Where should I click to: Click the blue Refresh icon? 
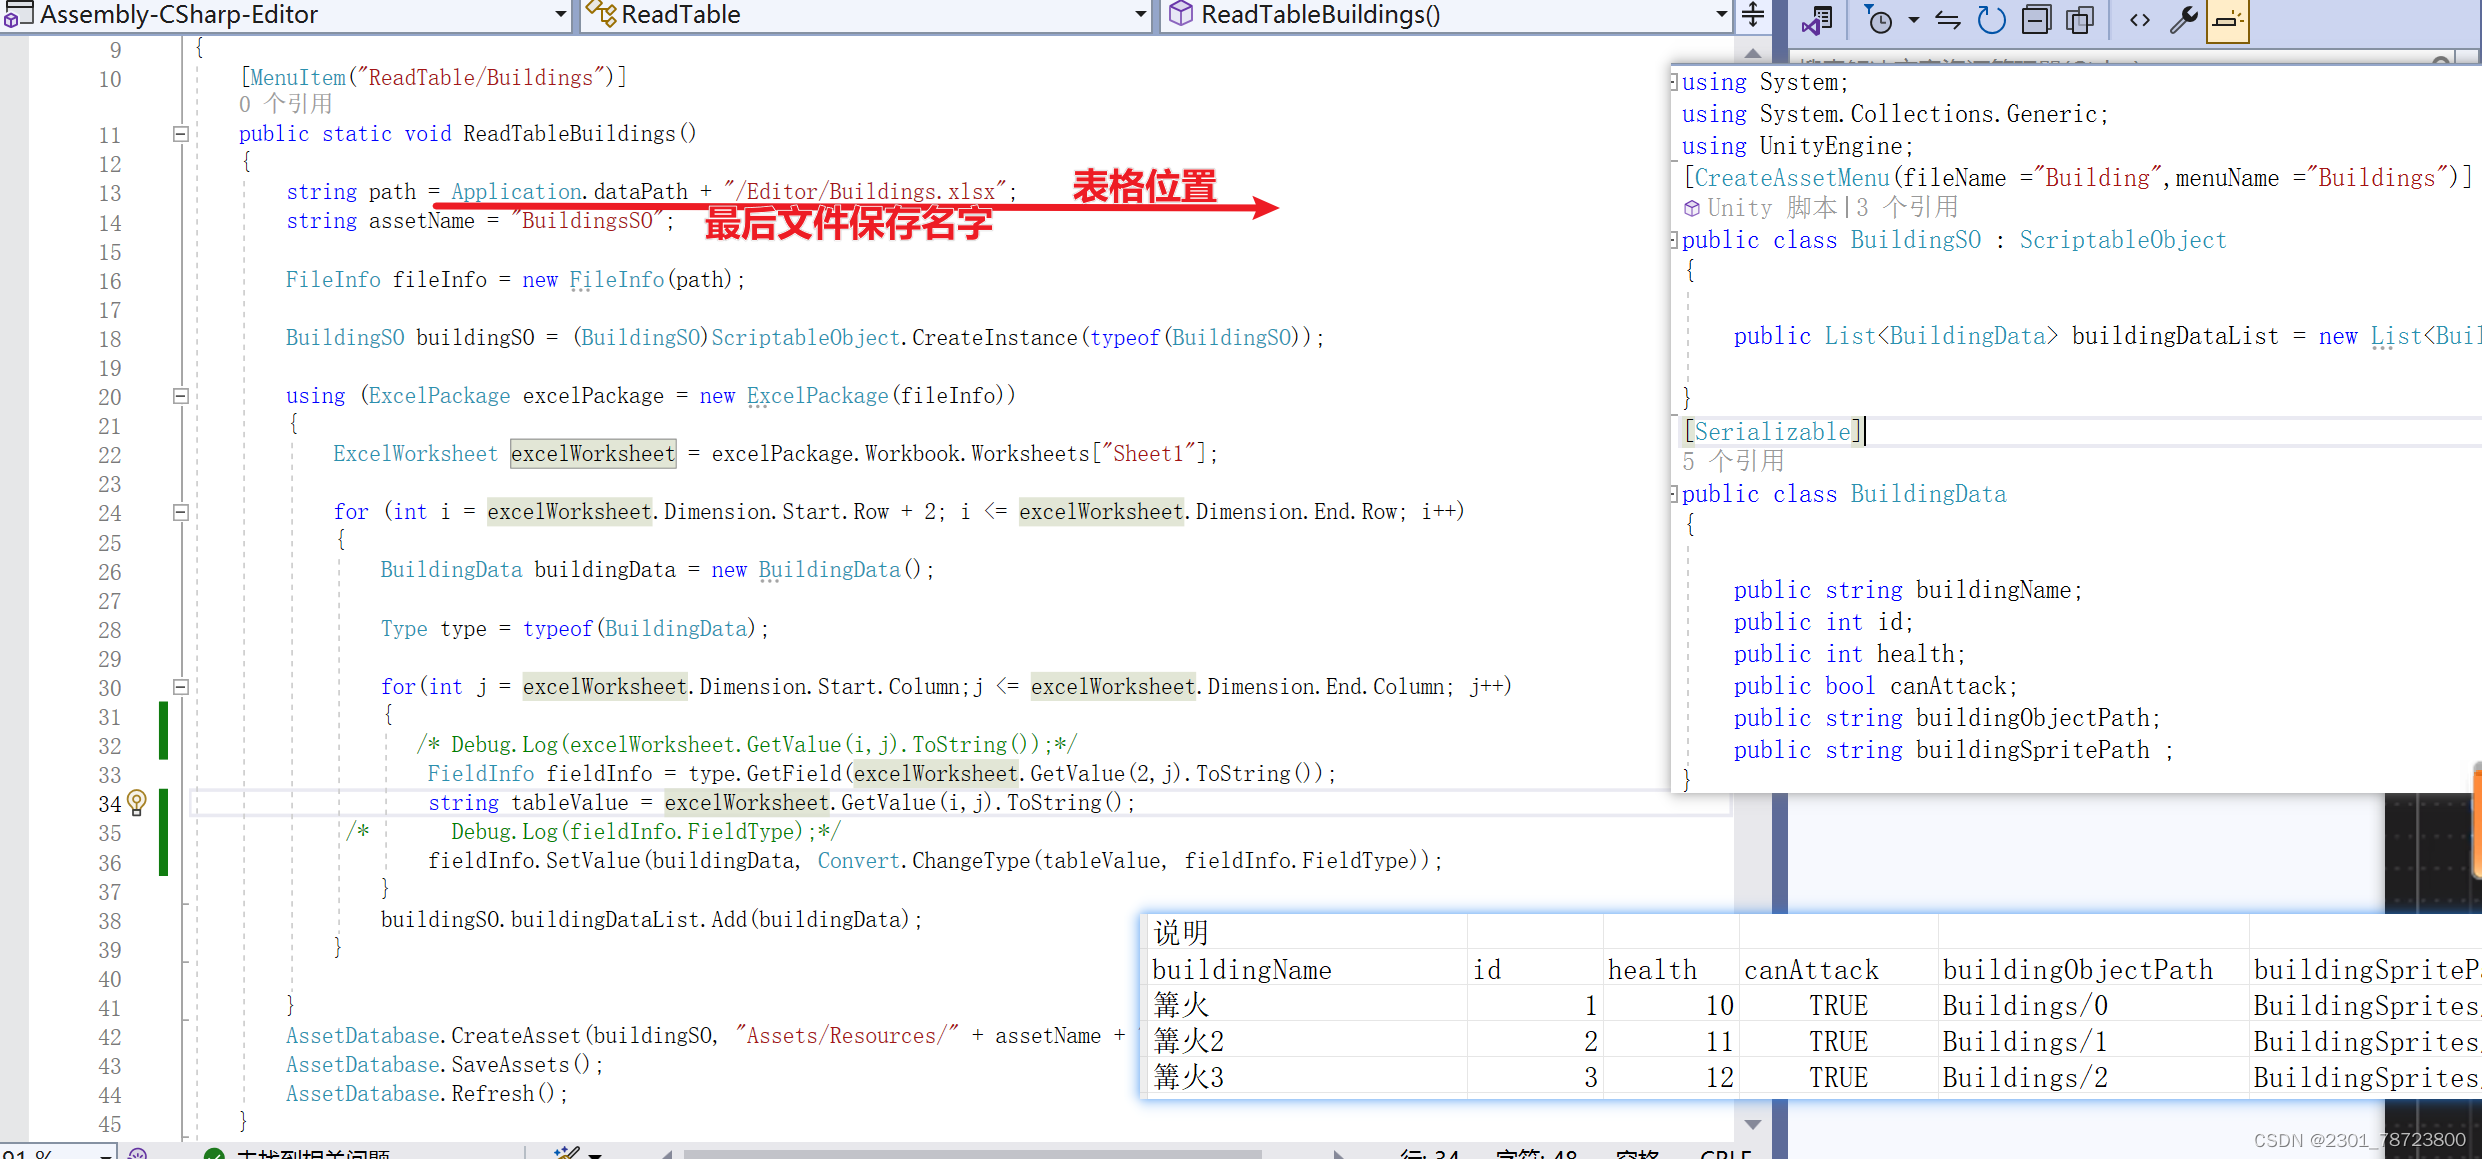[x=1991, y=20]
